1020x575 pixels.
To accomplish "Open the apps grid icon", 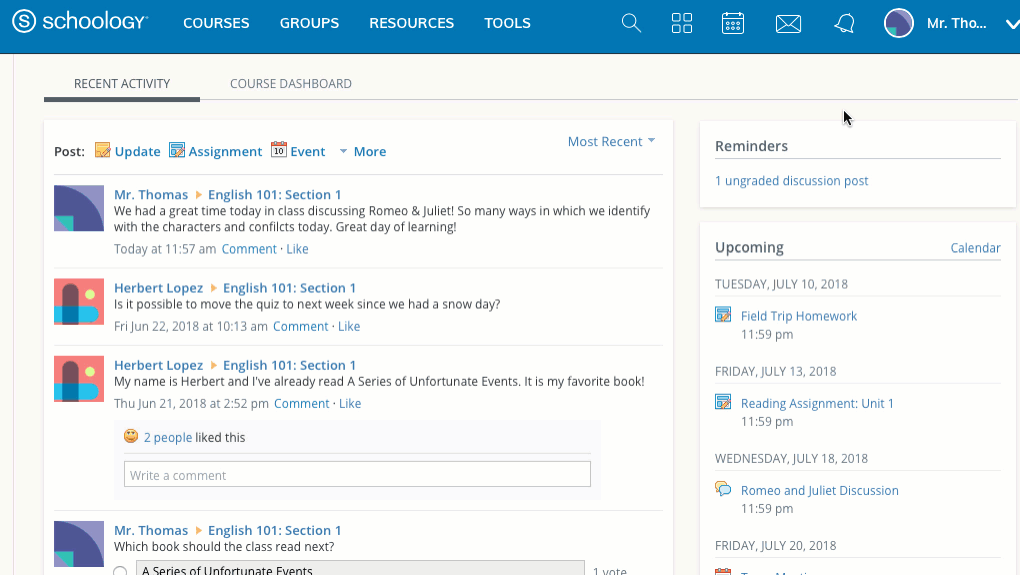I will pos(682,23).
